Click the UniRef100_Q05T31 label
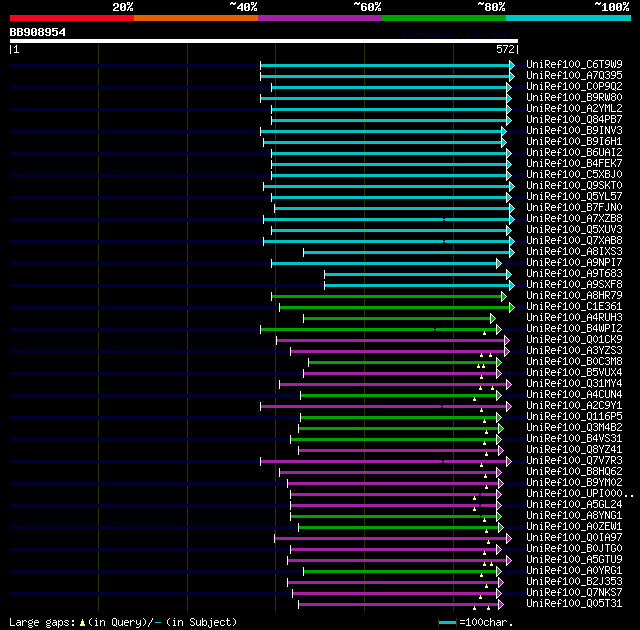Viewport: 640px width, 630px height. [x=574, y=604]
